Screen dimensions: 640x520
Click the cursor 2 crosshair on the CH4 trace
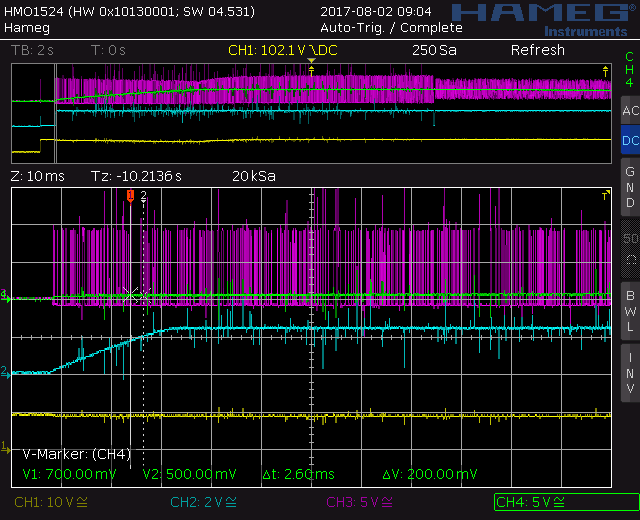click(x=143, y=295)
